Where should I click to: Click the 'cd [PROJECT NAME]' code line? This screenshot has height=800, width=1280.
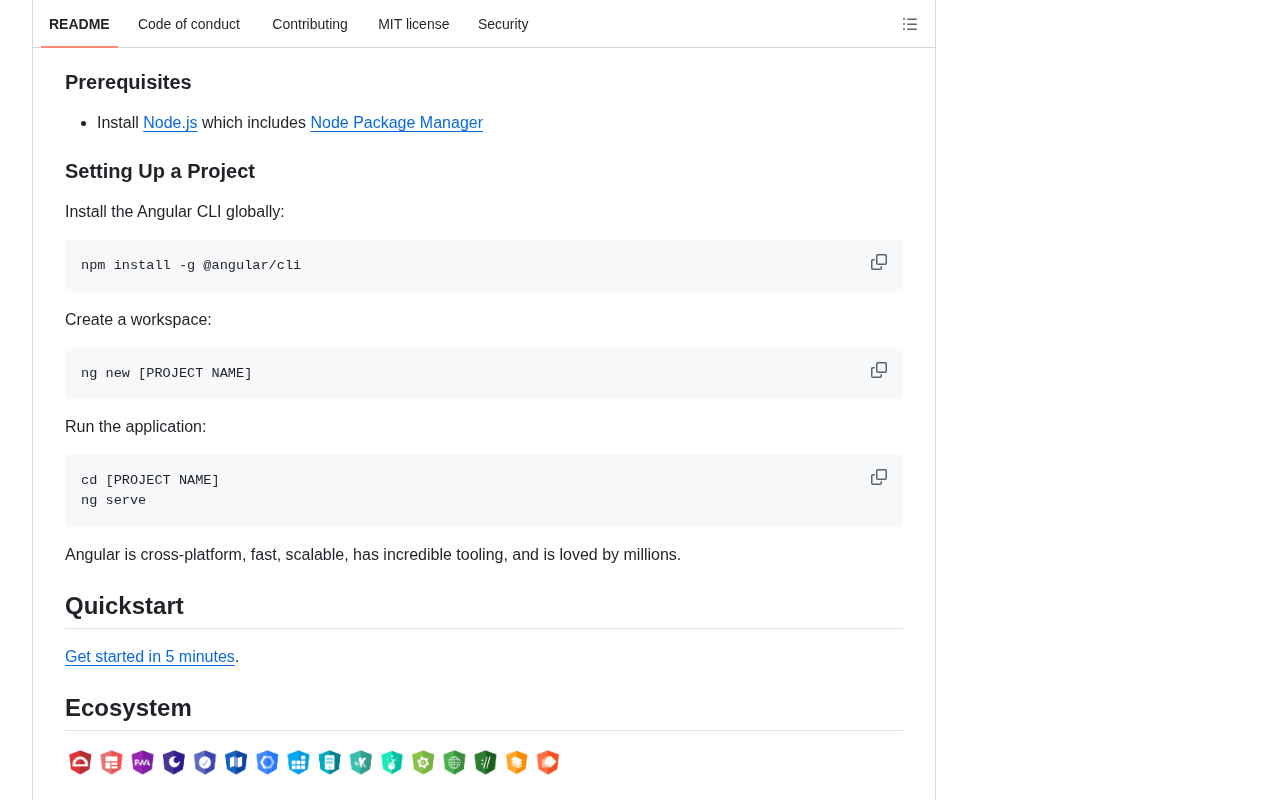[150, 480]
